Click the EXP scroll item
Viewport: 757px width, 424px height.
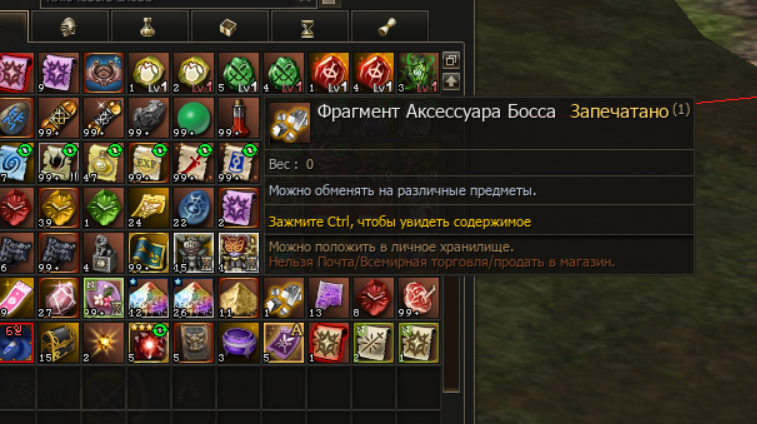(148, 163)
